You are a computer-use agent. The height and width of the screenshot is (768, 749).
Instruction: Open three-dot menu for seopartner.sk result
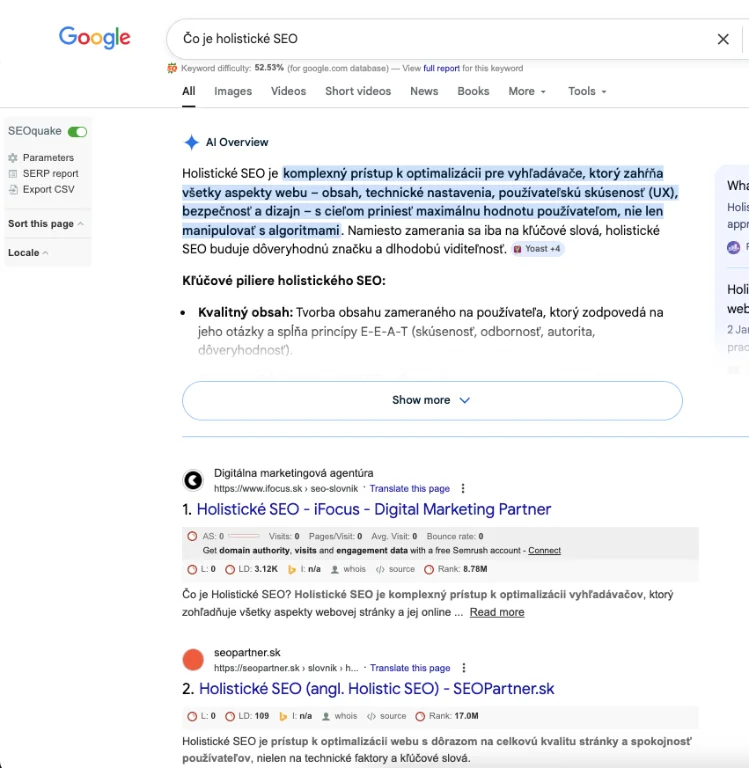[462, 668]
